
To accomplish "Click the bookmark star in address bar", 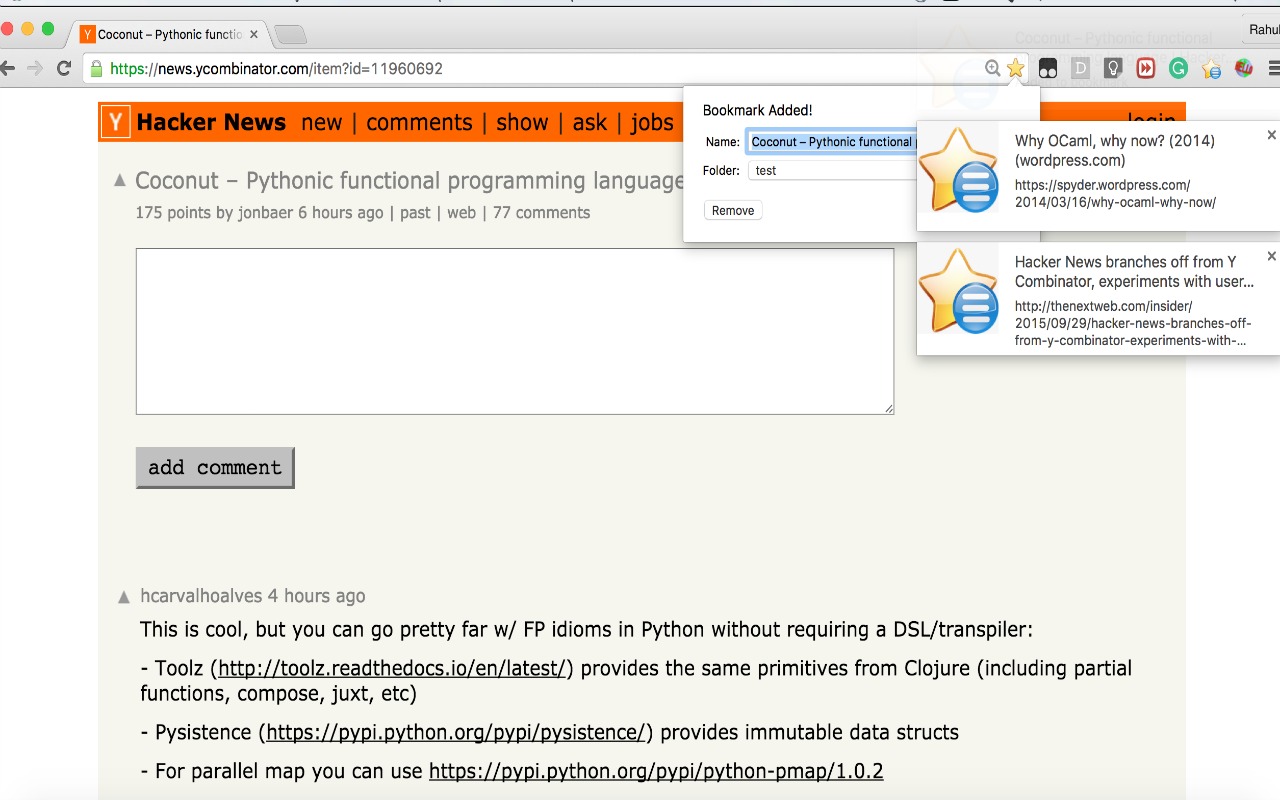I will point(1015,68).
